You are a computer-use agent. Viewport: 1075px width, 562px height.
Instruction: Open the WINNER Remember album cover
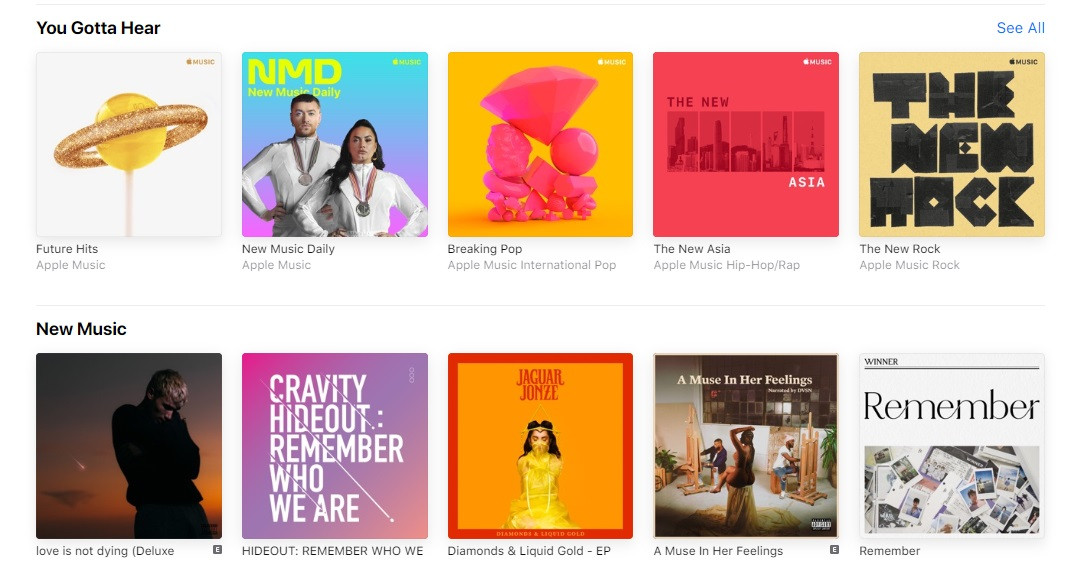[952, 445]
